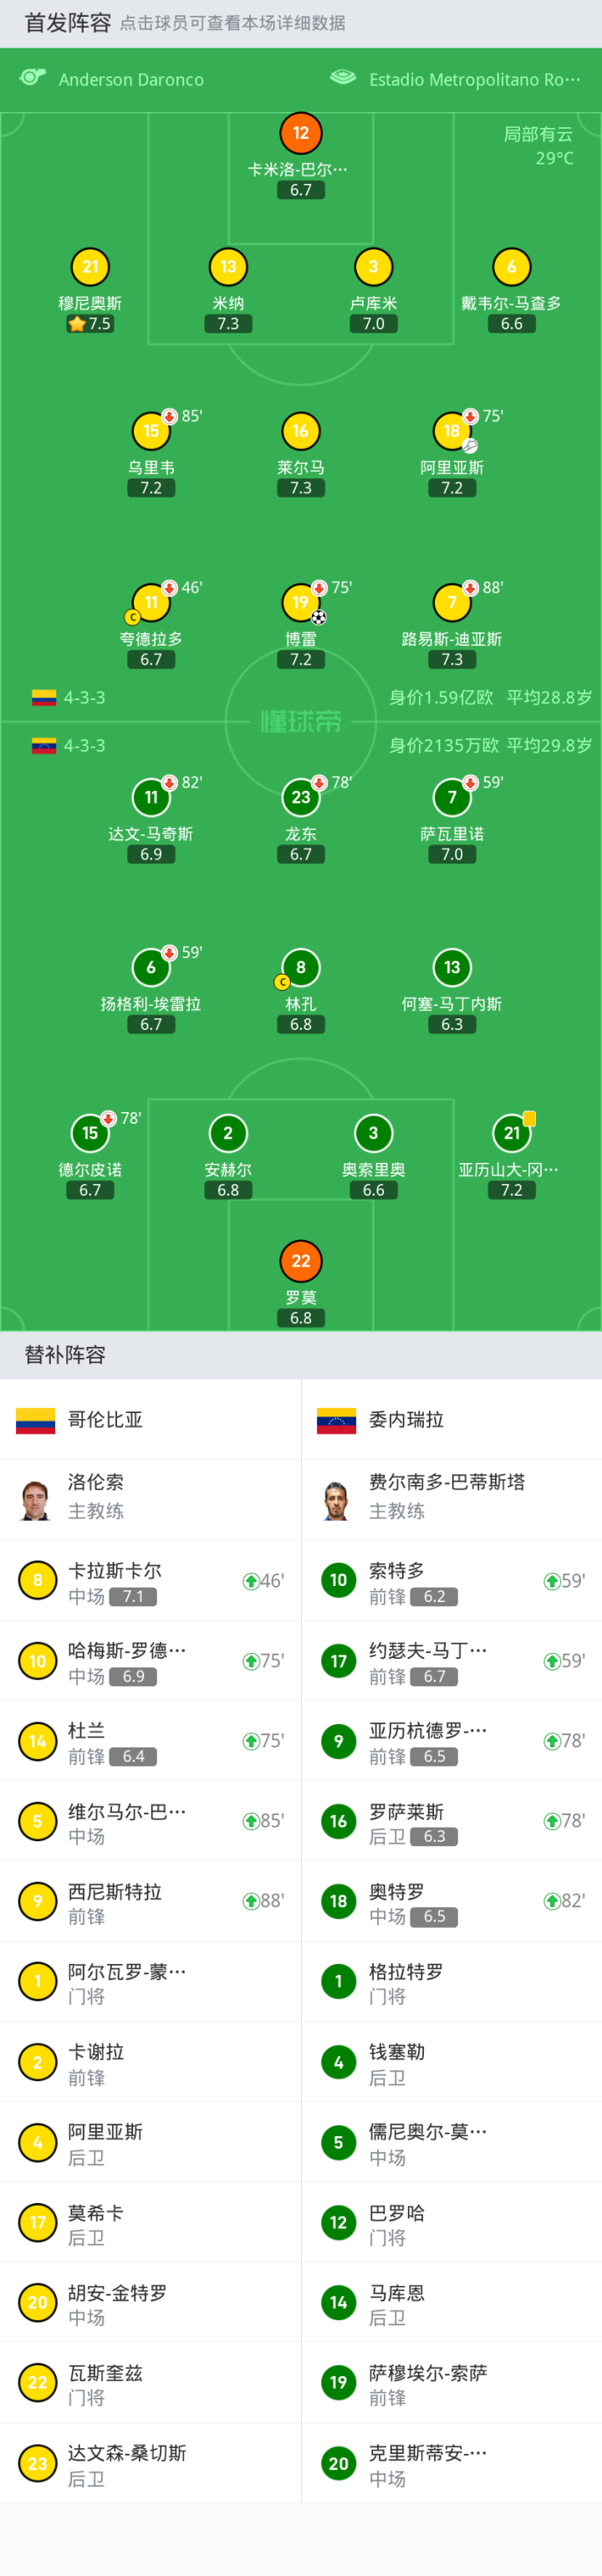Tap Venezuela goalkeeper Romo's number 22
Screen dimensions: 602x2576
[301, 1261]
